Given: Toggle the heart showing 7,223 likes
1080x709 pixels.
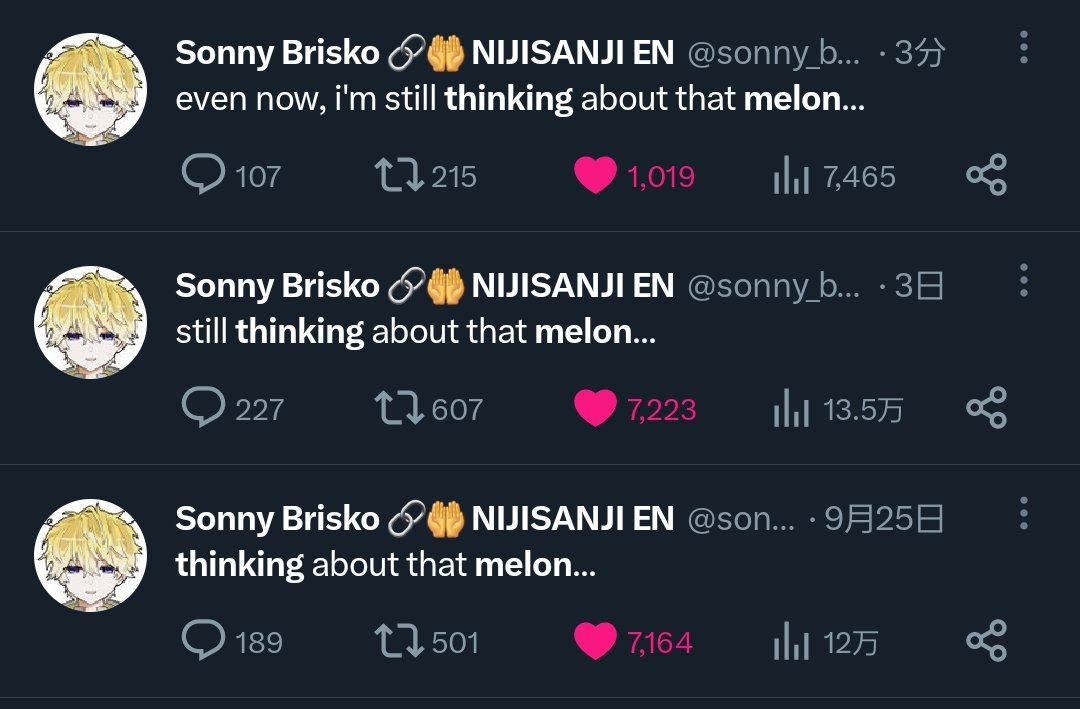Looking at the screenshot, I should 595,408.
